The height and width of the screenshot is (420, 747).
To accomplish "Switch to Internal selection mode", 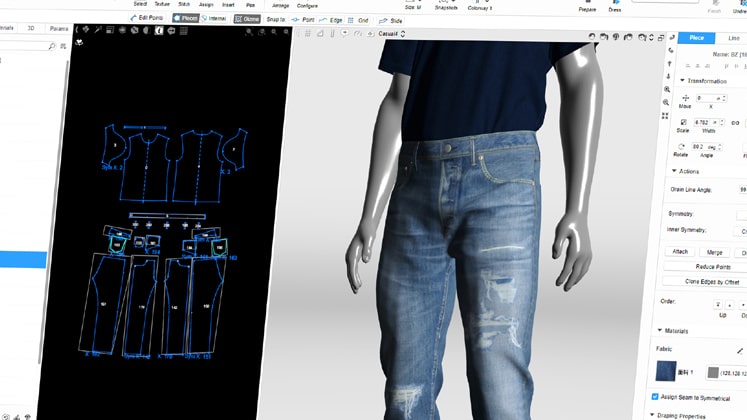I will (x=214, y=19).
